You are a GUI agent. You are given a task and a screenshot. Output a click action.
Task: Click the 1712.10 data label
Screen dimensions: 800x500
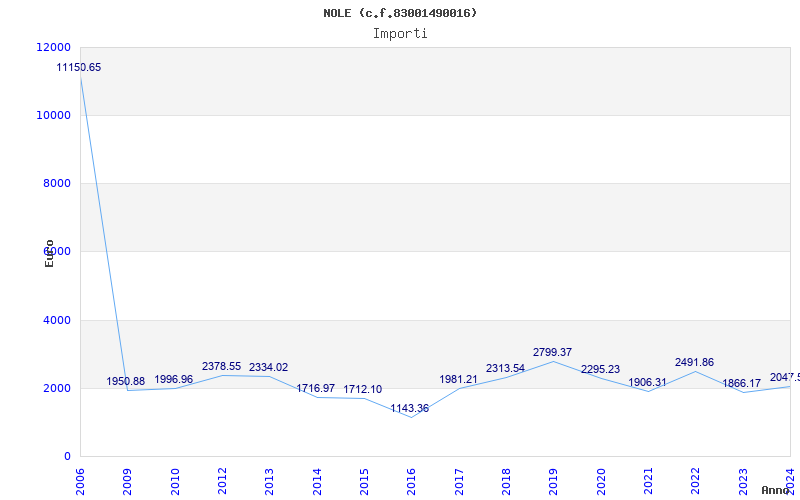[363, 389]
